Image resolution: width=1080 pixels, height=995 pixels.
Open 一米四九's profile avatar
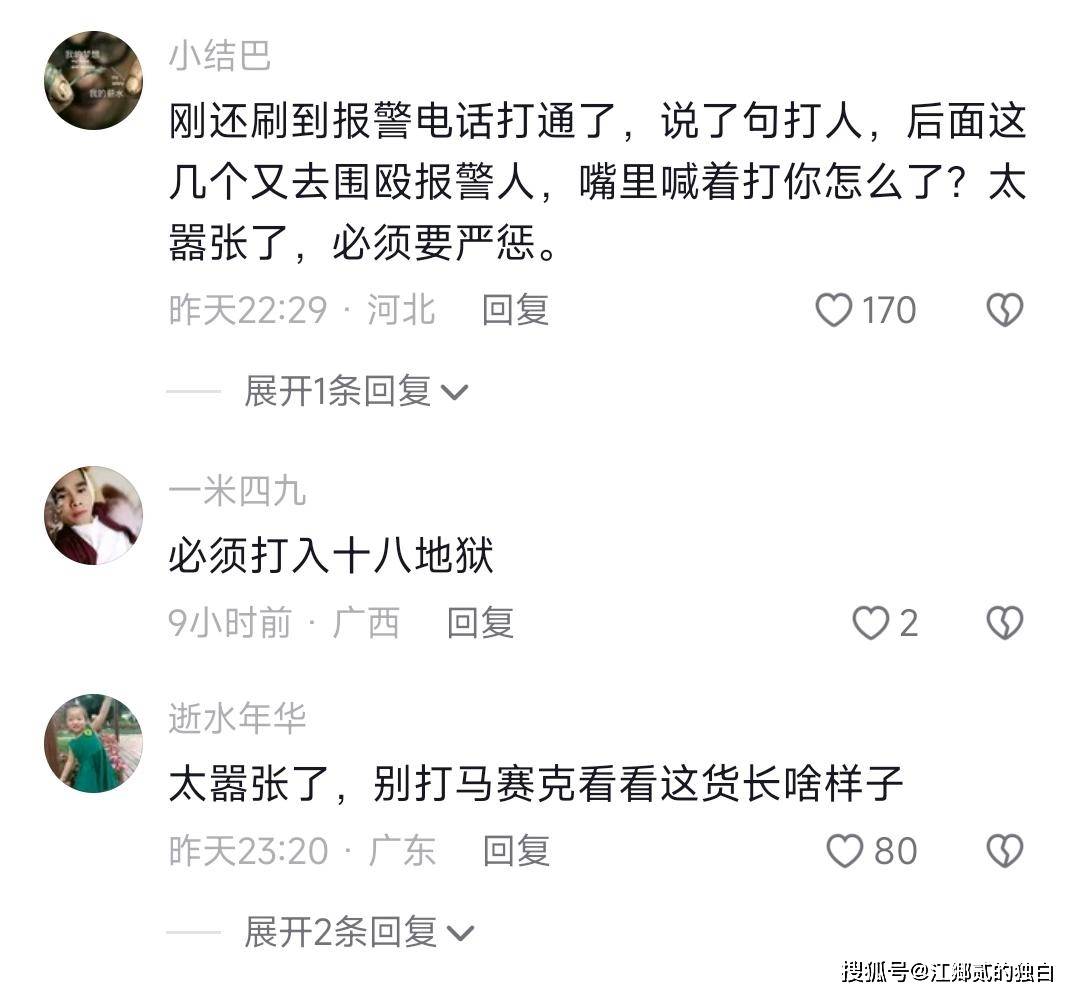tap(93, 516)
